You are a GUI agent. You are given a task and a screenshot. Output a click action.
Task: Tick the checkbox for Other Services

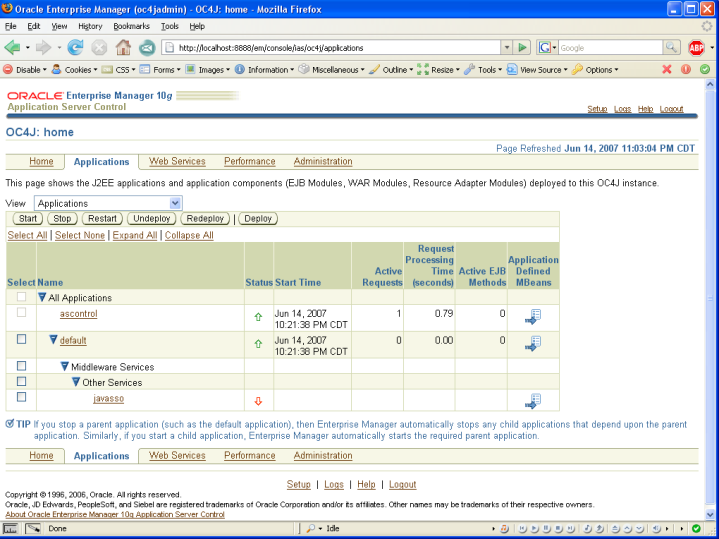click(x=21, y=381)
